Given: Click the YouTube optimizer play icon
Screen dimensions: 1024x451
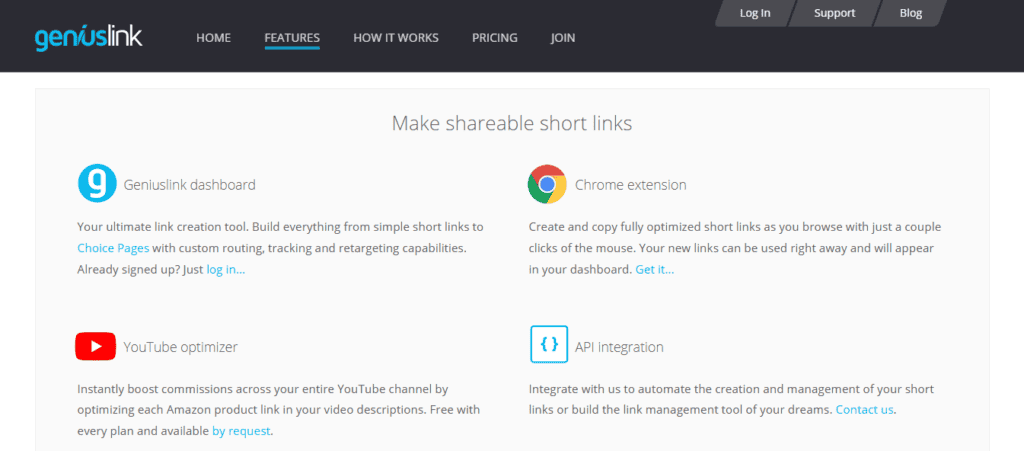Looking at the screenshot, I should [95, 347].
